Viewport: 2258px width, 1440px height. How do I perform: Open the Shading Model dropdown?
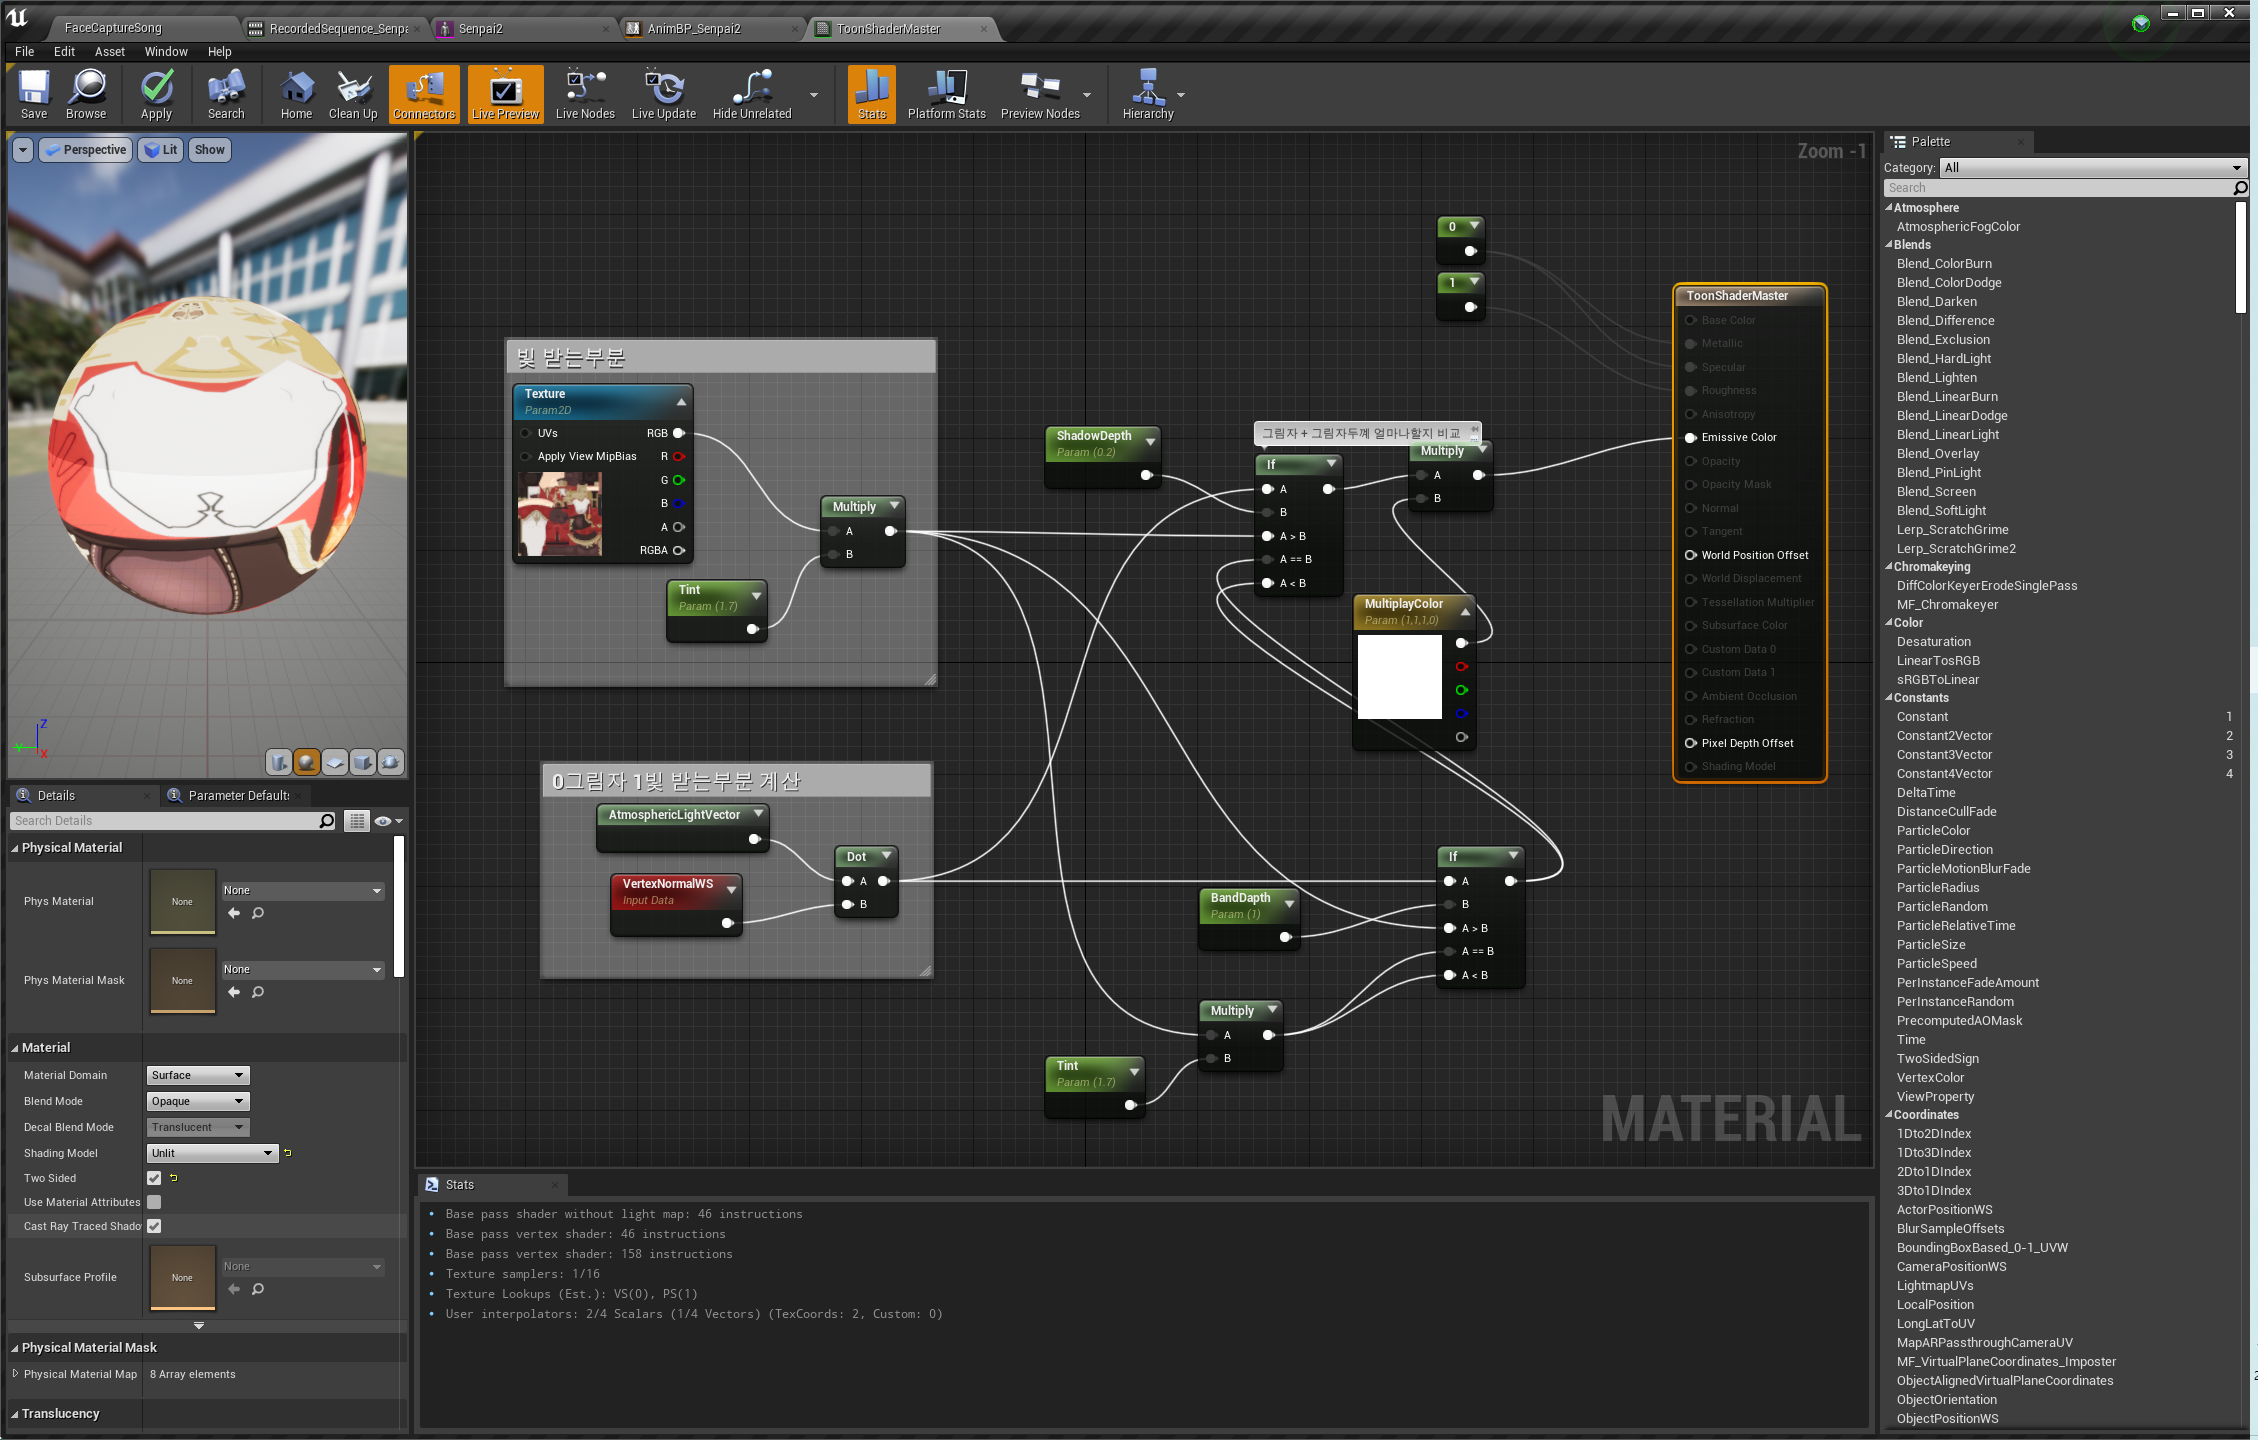(212, 1153)
